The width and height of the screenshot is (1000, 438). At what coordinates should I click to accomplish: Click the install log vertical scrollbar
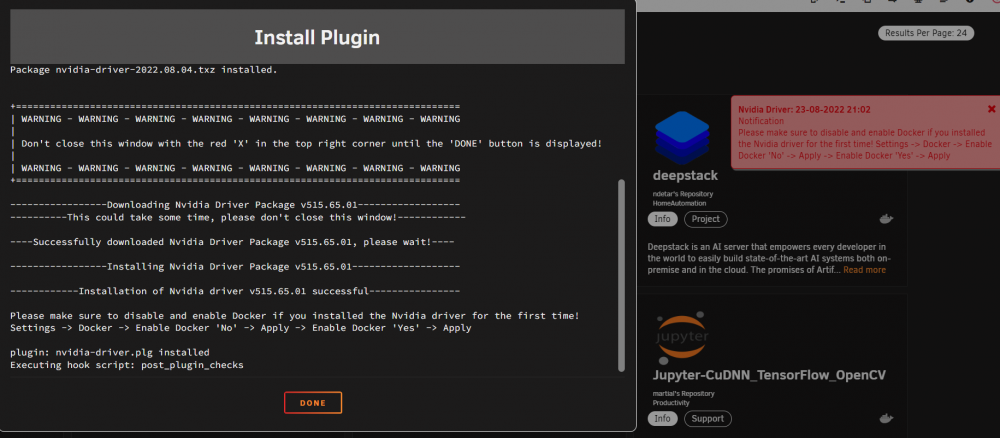tap(622, 275)
